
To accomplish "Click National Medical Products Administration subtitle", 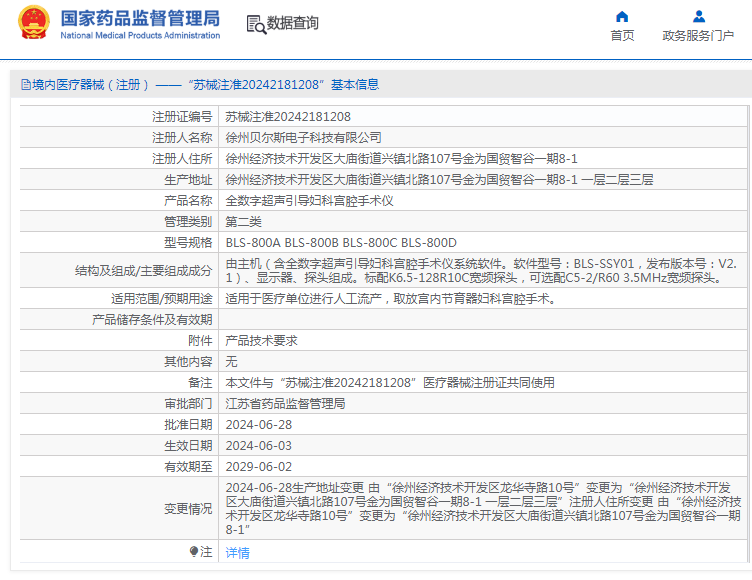I will point(140,36).
